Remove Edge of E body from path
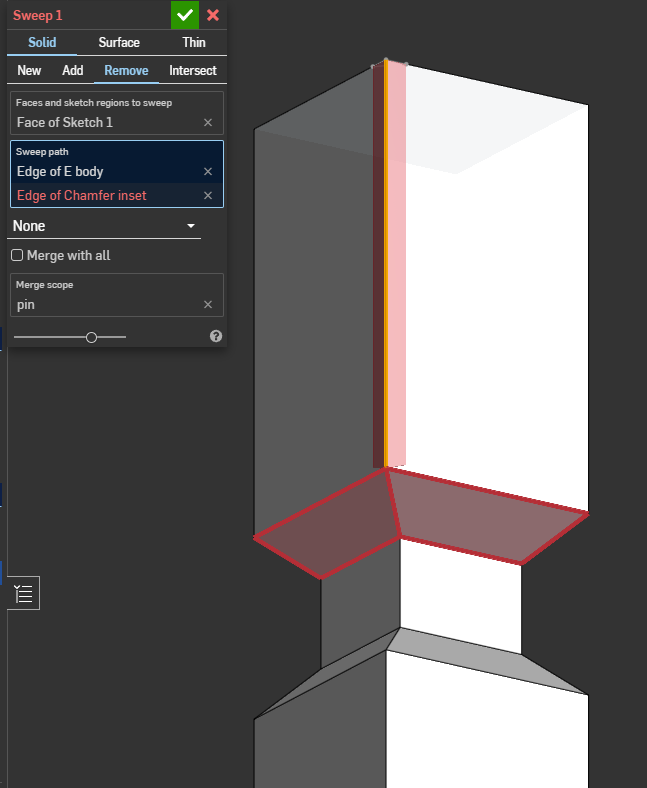The width and height of the screenshot is (647, 788). click(208, 171)
